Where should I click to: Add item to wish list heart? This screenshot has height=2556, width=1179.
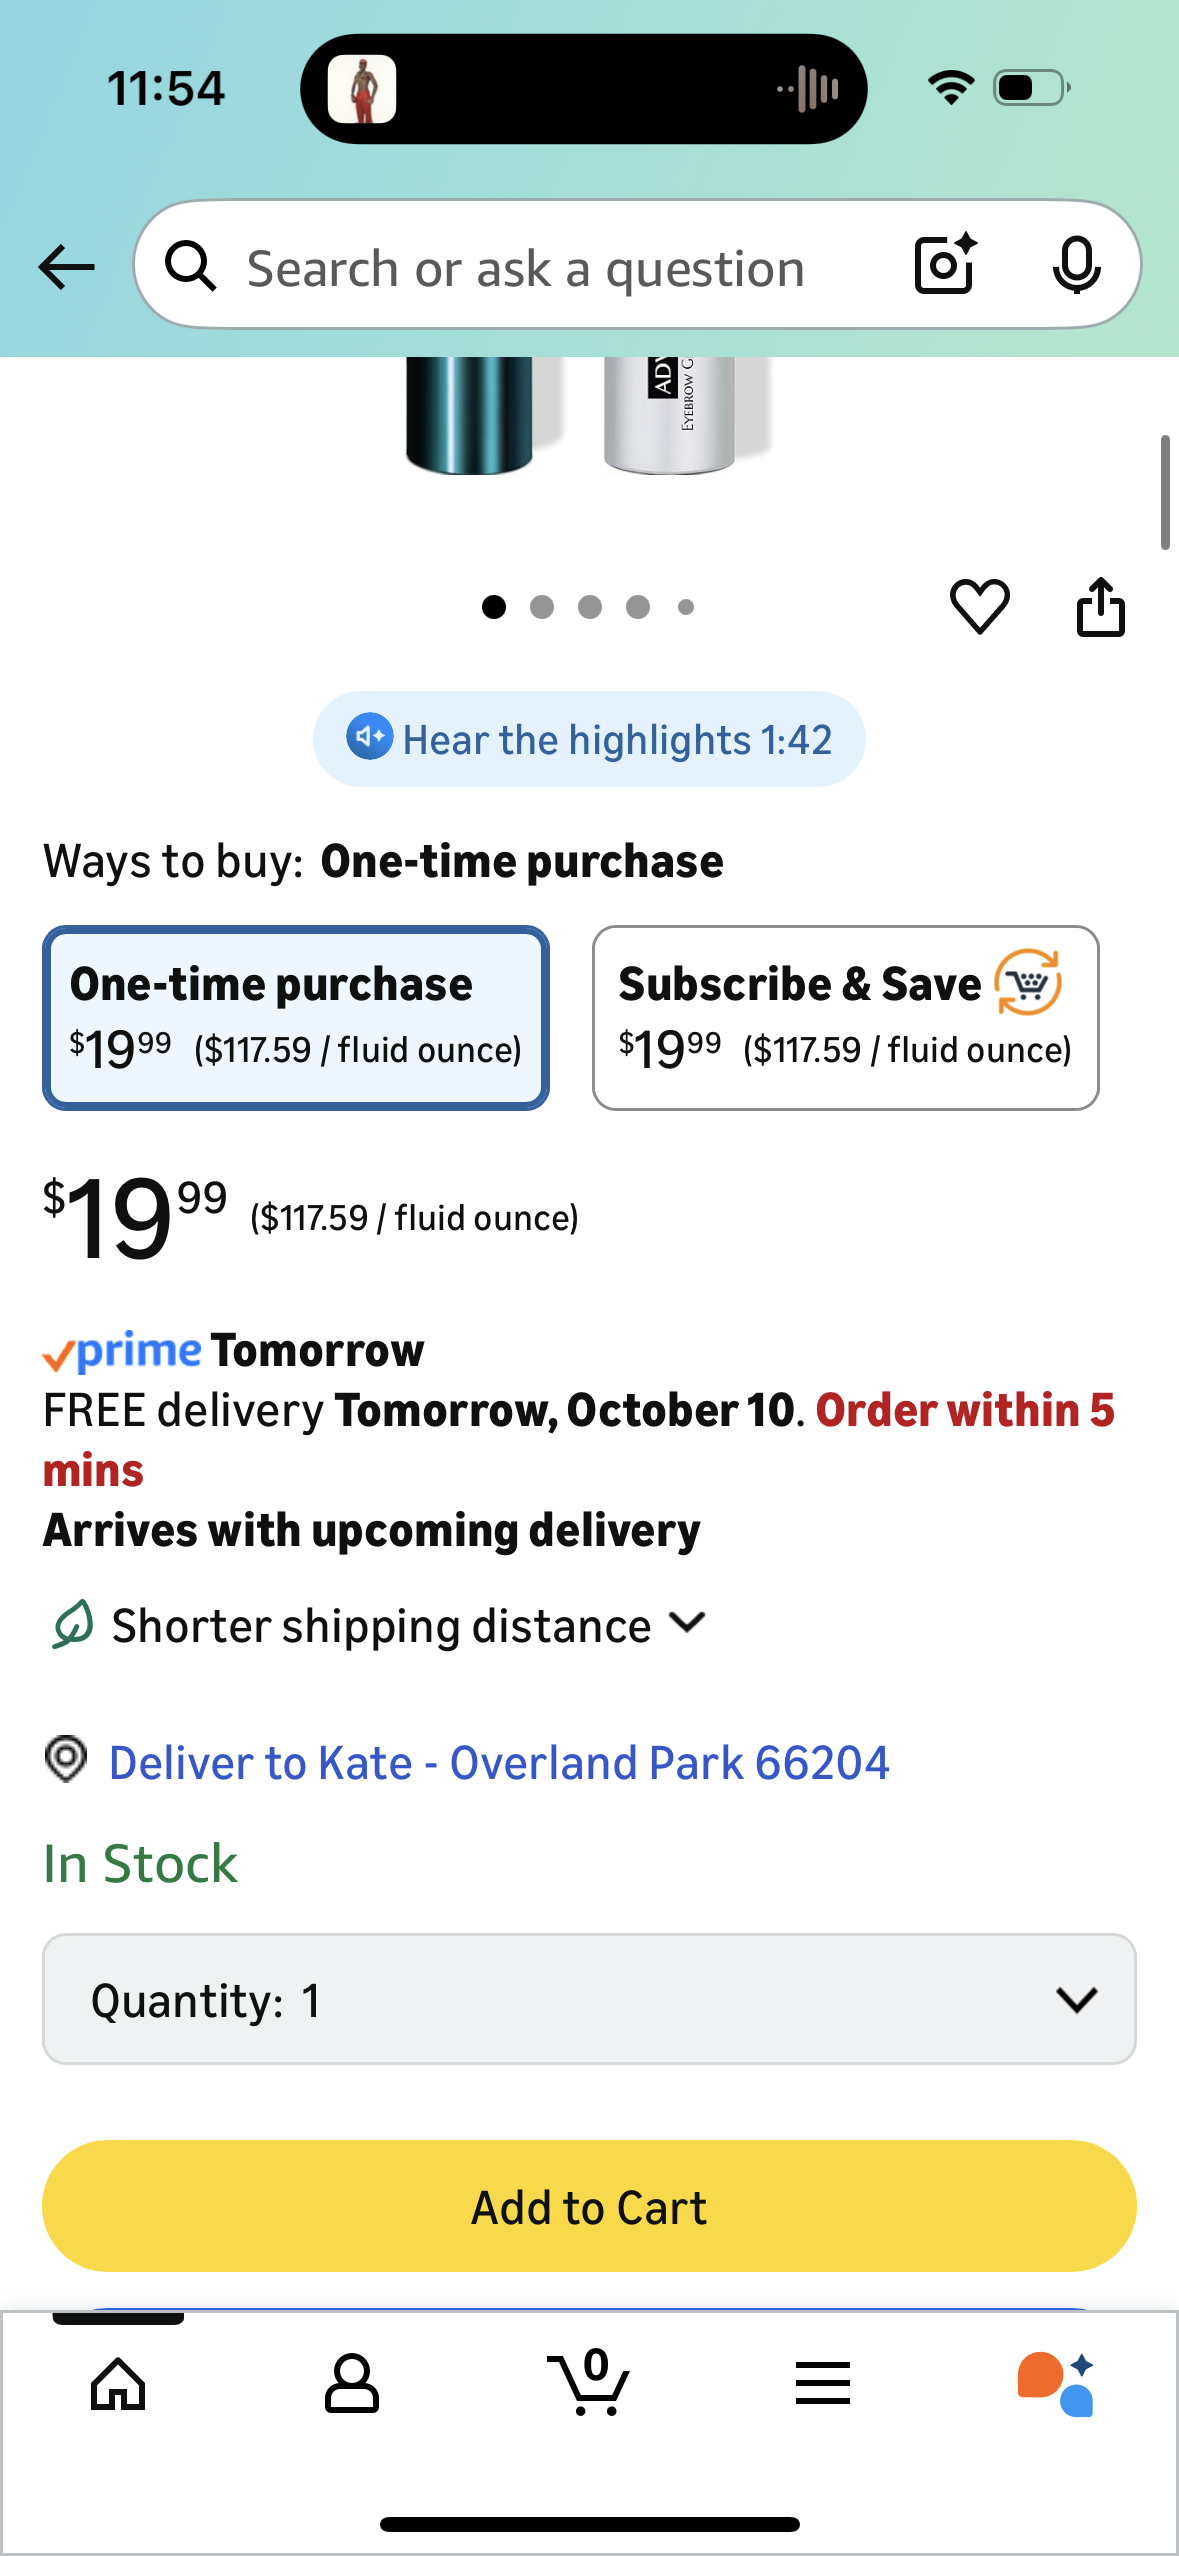(979, 606)
